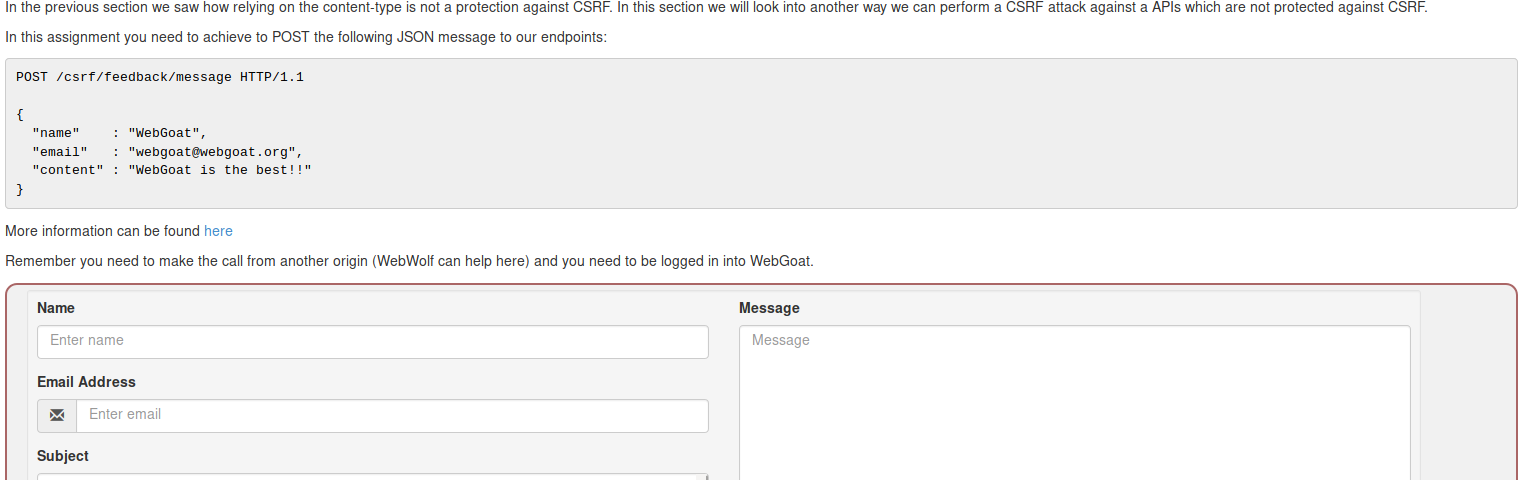Click into the 'Enter email' input field
1521x480 pixels.
click(x=392, y=416)
